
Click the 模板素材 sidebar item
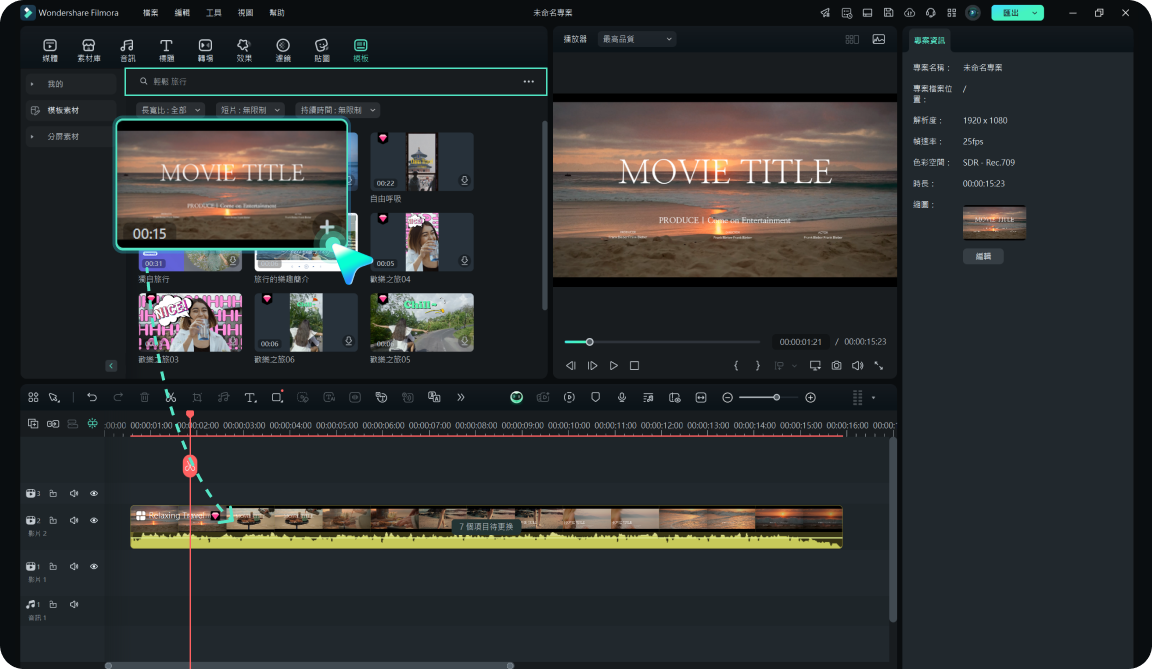point(71,110)
